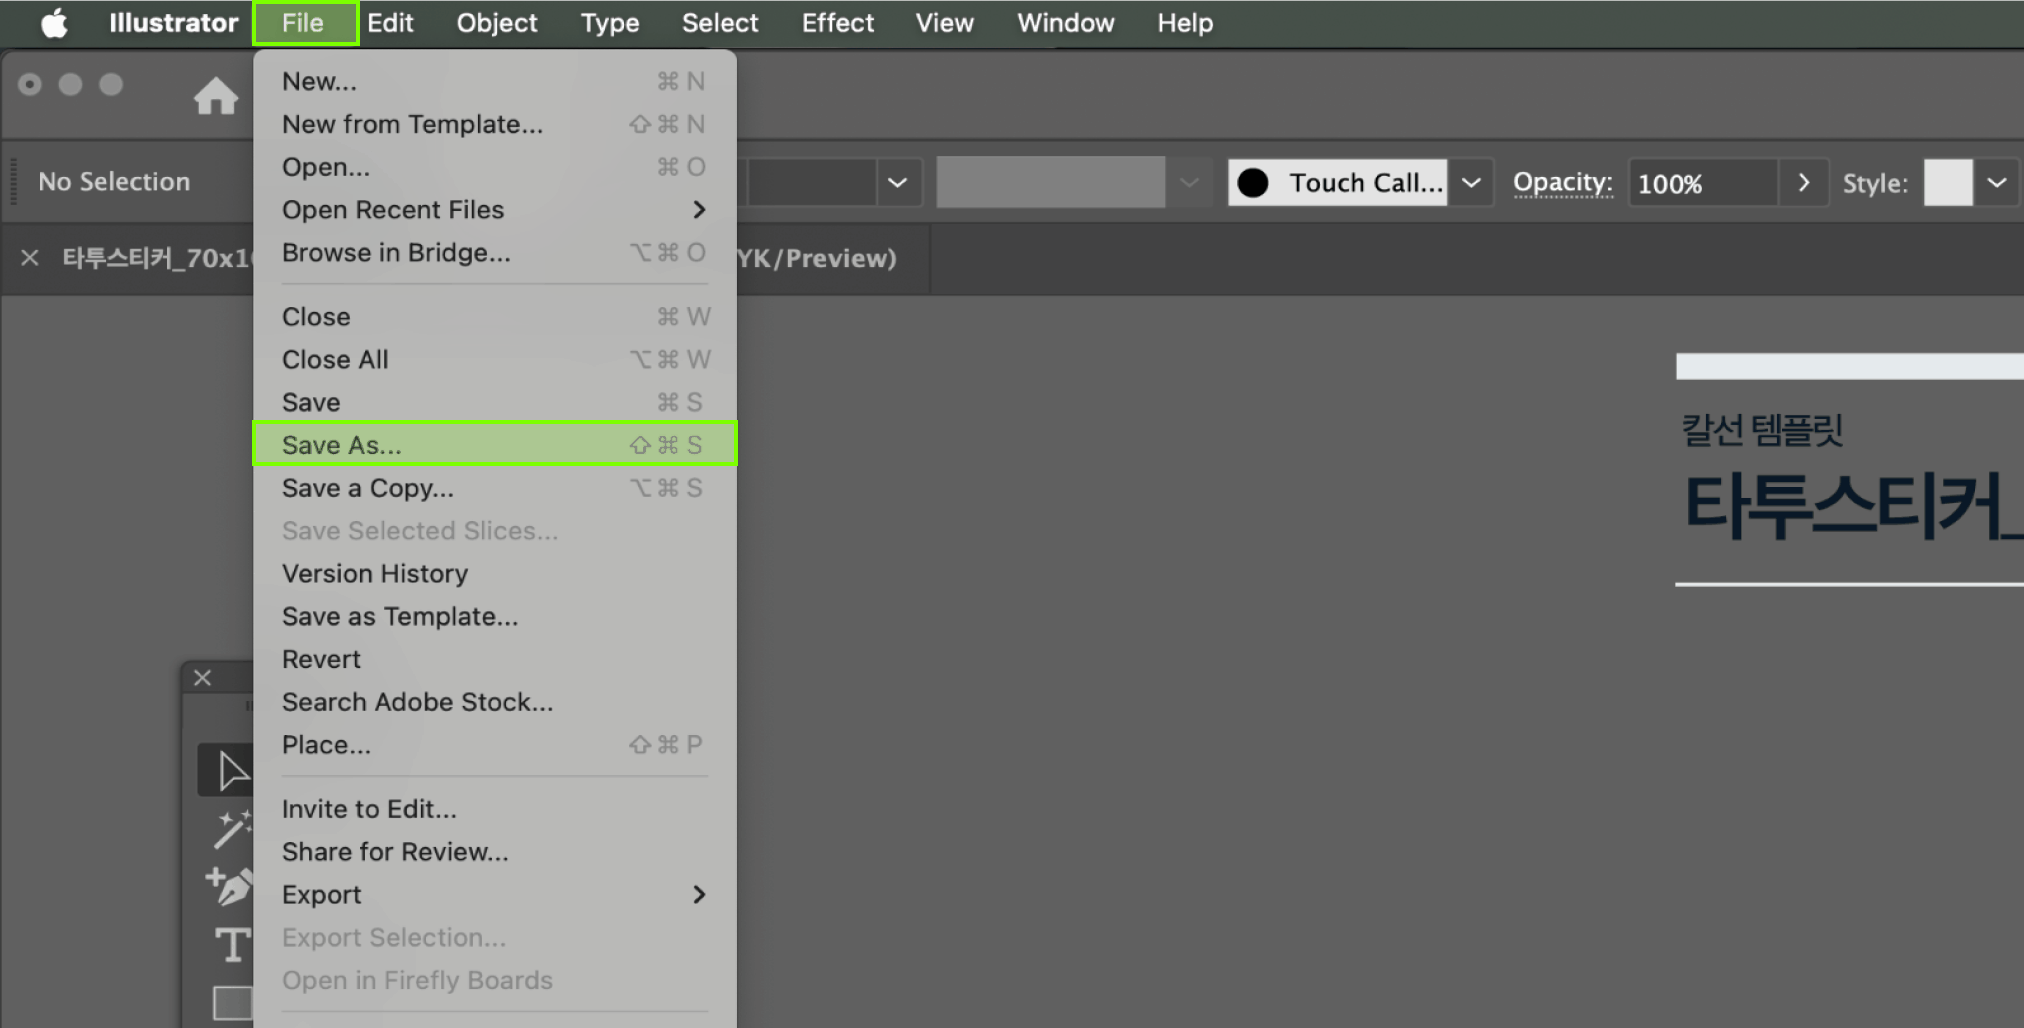Choose Revert from the File menu
Screen dimensions: 2024x1028
(495, 660)
